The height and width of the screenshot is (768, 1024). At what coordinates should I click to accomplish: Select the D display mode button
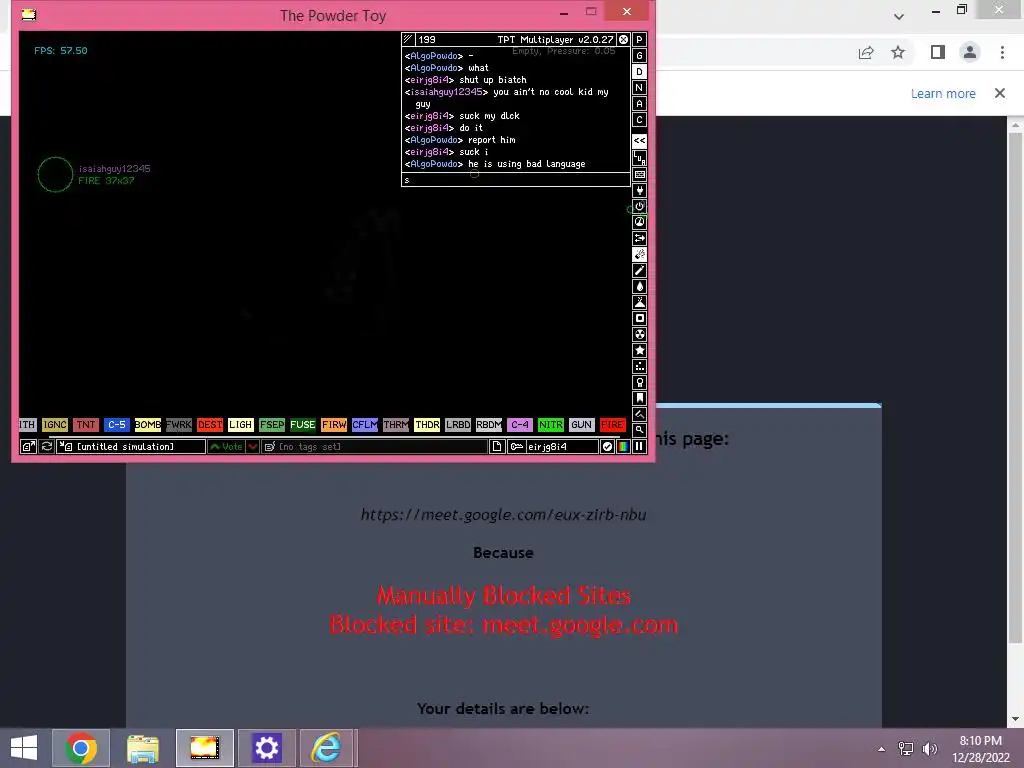click(x=639, y=72)
